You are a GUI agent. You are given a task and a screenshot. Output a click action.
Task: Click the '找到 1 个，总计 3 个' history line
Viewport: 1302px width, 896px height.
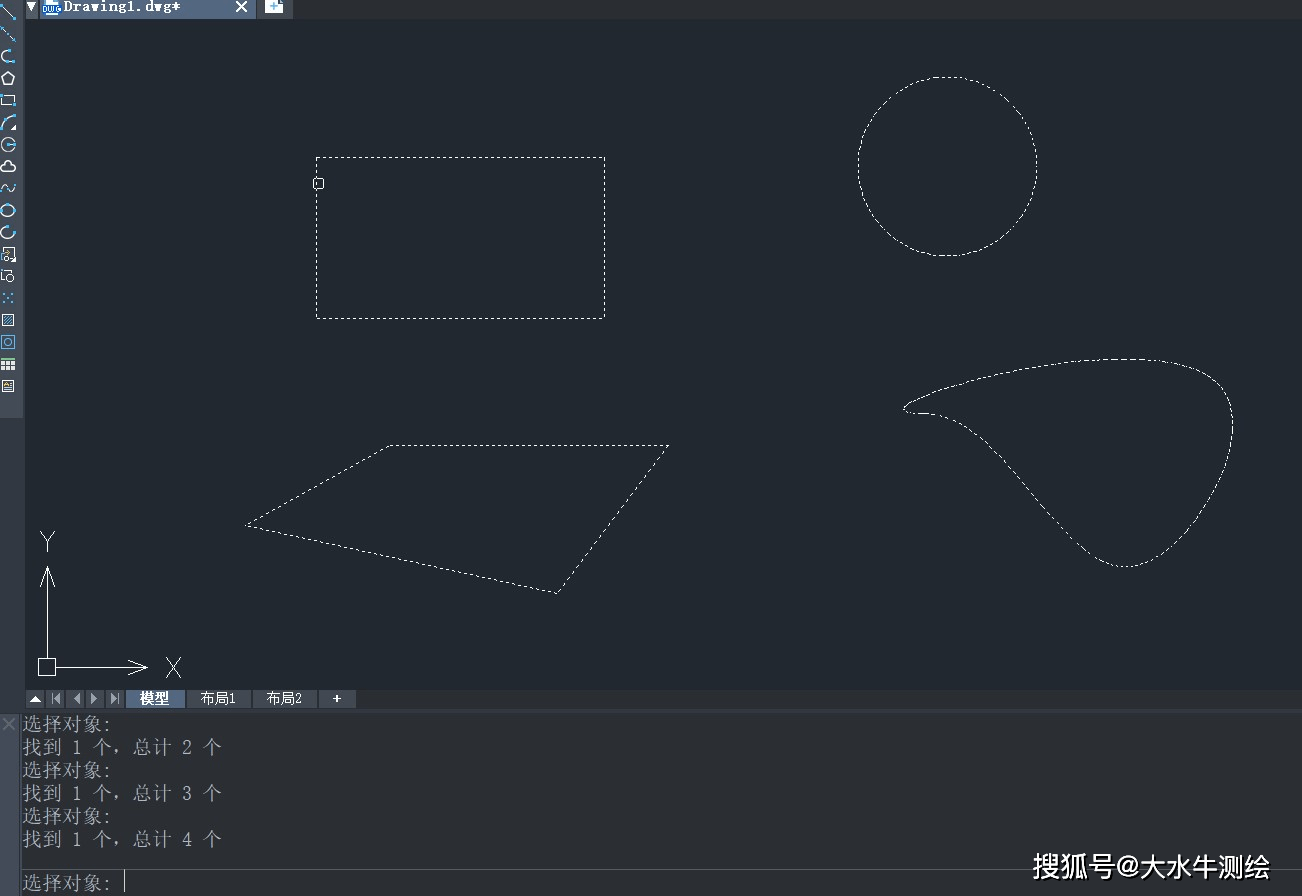click(122, 793)
